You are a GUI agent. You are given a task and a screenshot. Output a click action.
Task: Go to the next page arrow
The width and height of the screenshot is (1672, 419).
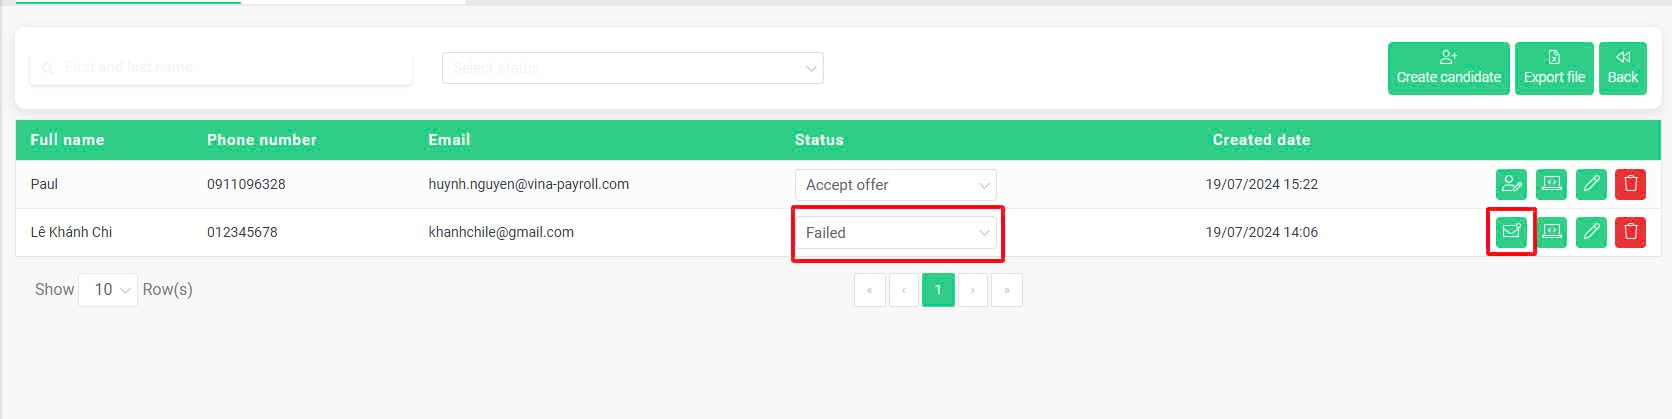pyautogui.click(x=973, y=290)
